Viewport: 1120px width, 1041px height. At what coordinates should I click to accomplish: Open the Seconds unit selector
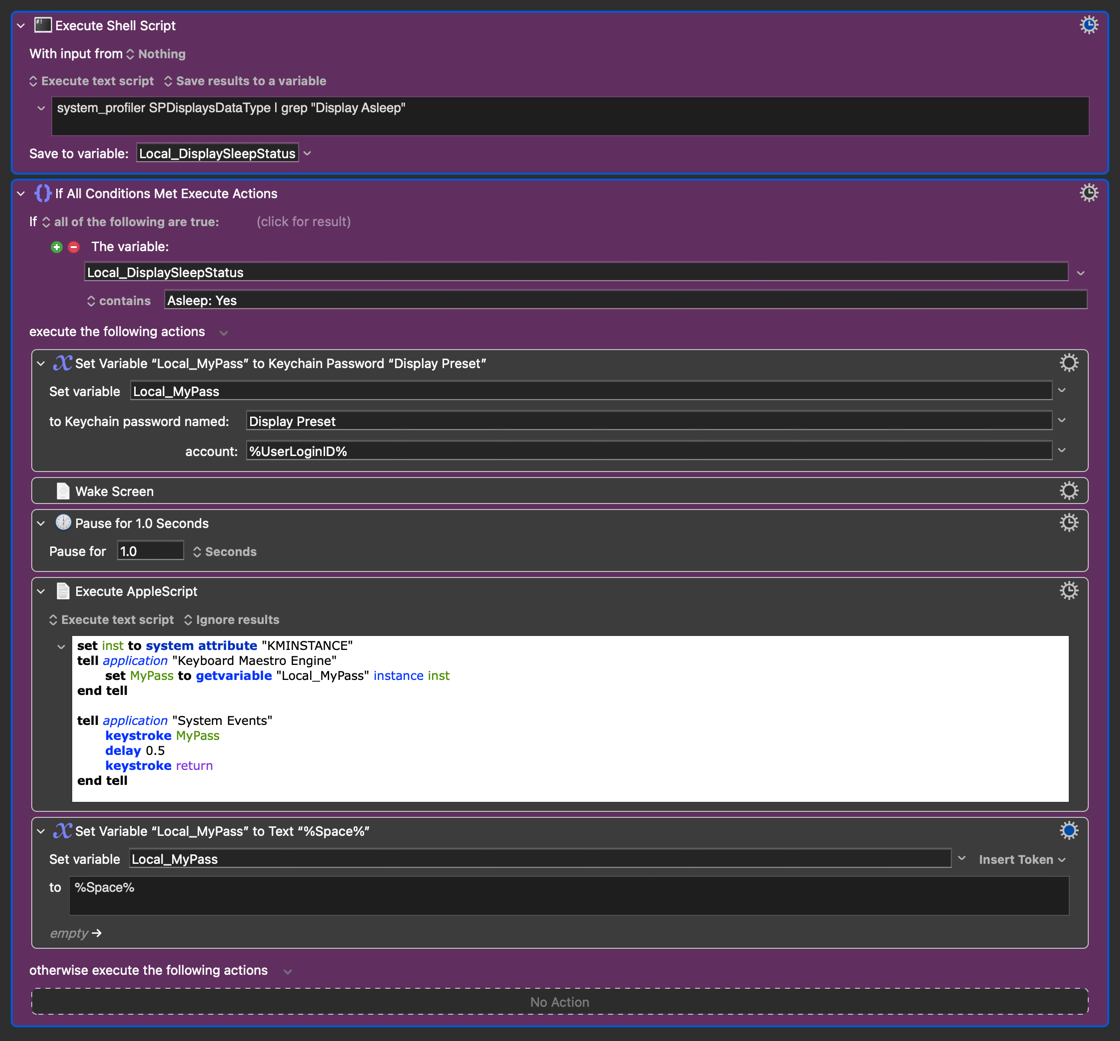point(225,552)
